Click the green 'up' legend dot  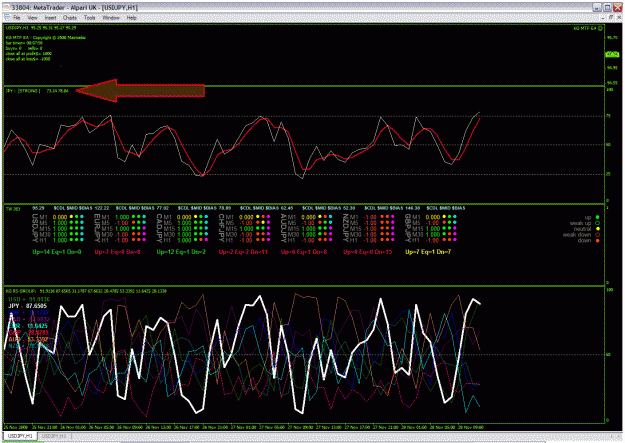pyautogui.click(x=597, y=217)
